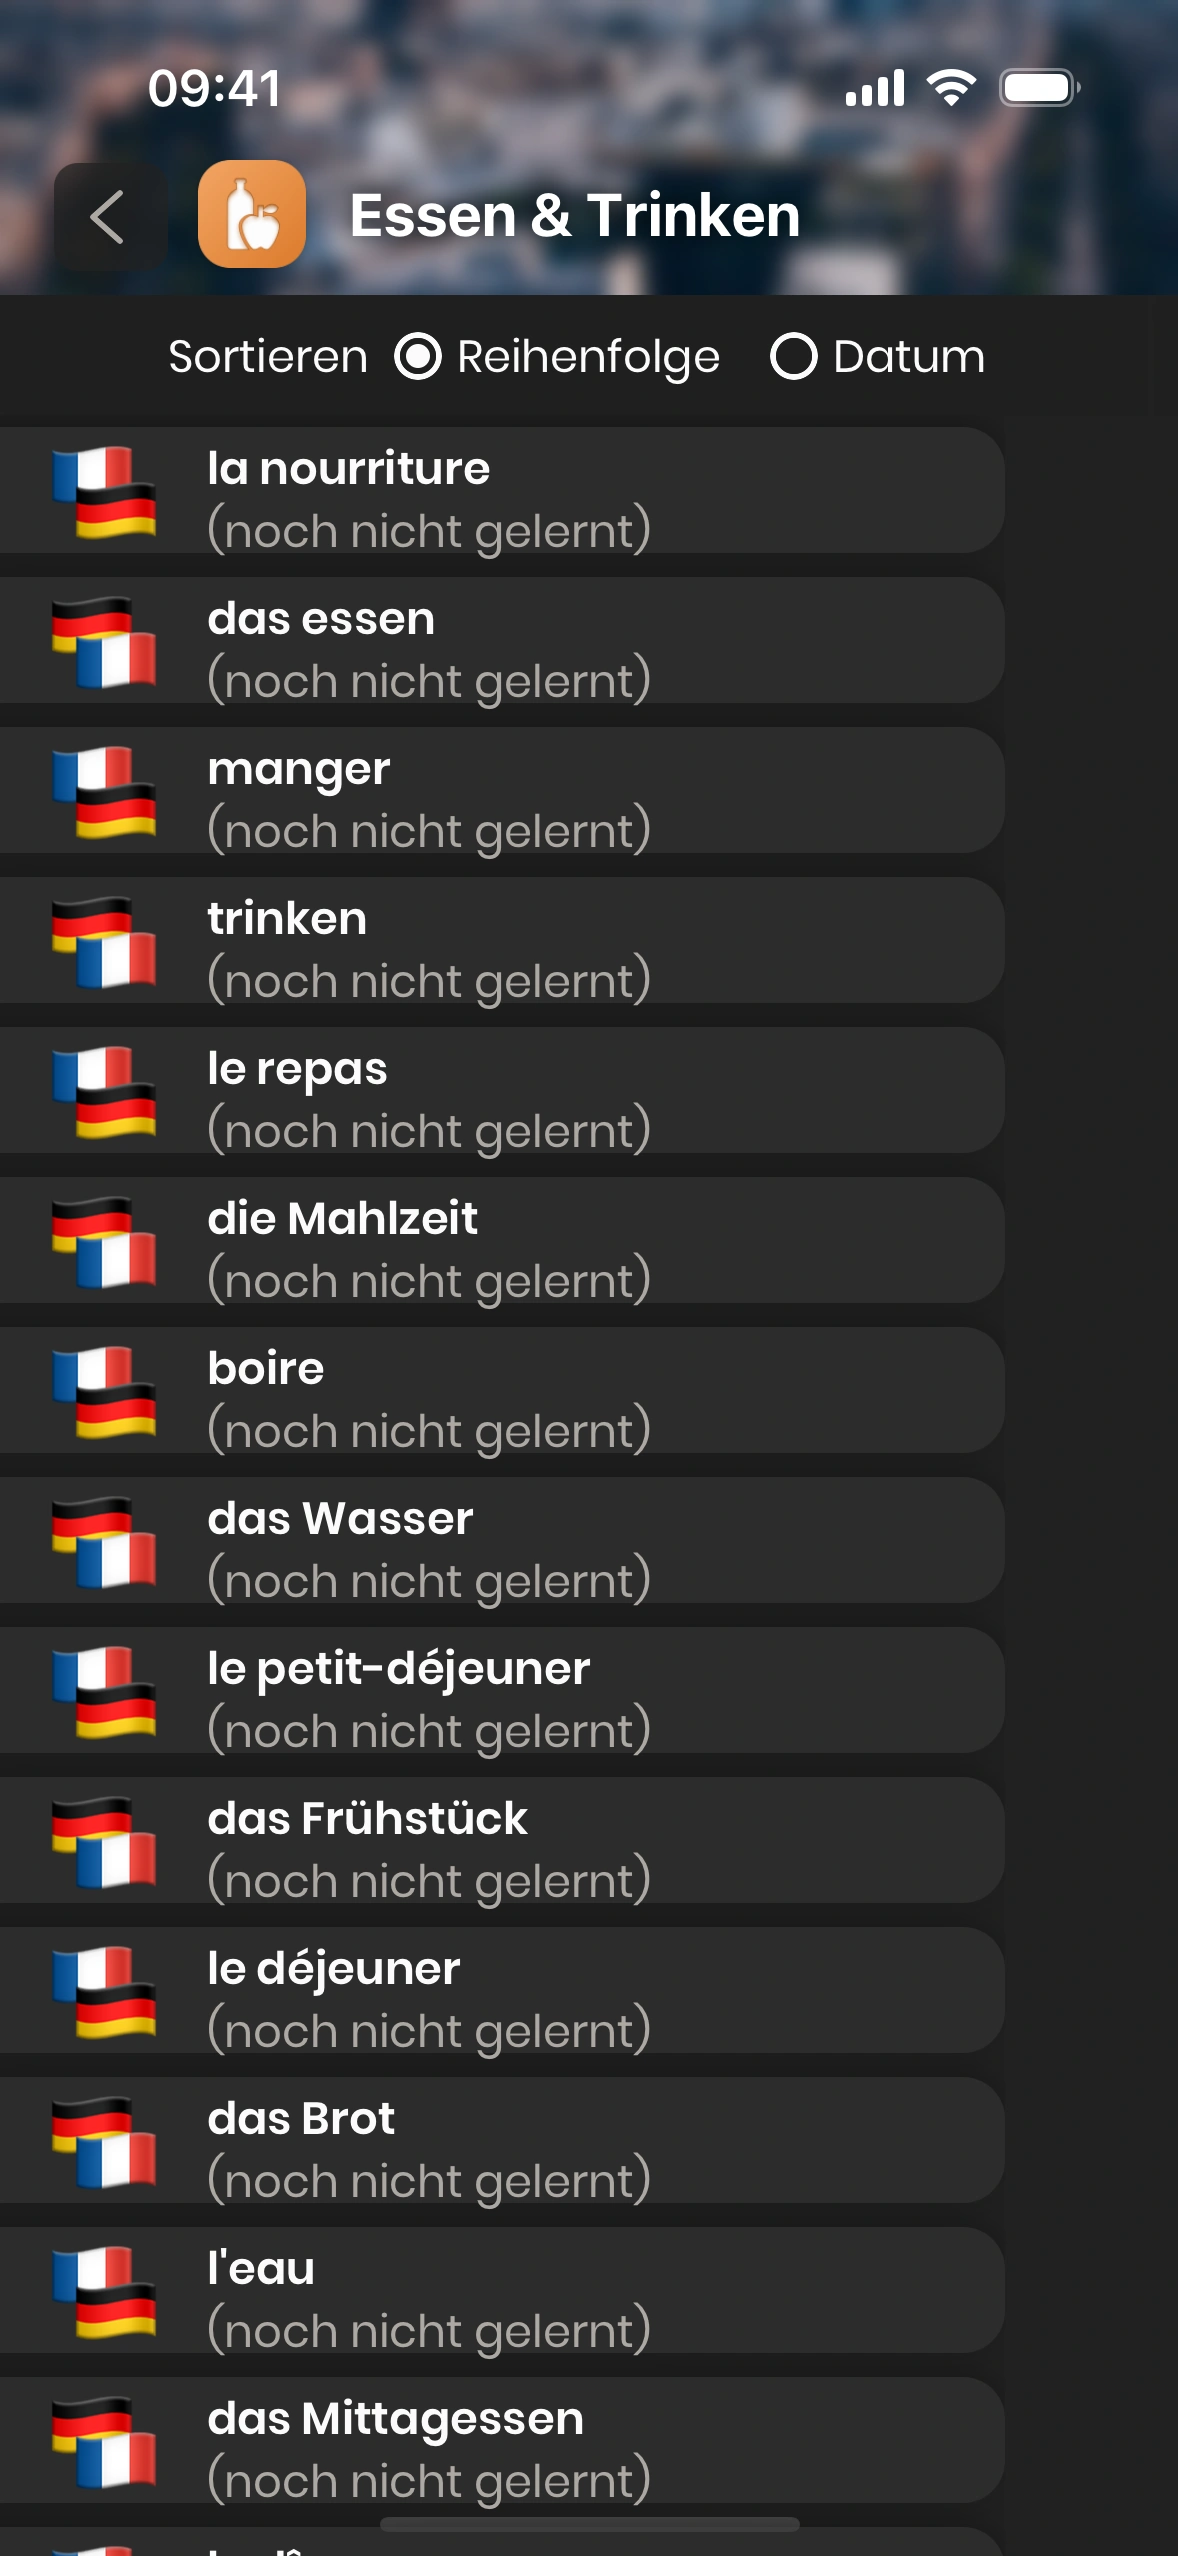Screen dimensions: 1178x2556
Task: Select the Reihenfolge sort radio button
Action: pyautogui.click(x=418, y=357)
